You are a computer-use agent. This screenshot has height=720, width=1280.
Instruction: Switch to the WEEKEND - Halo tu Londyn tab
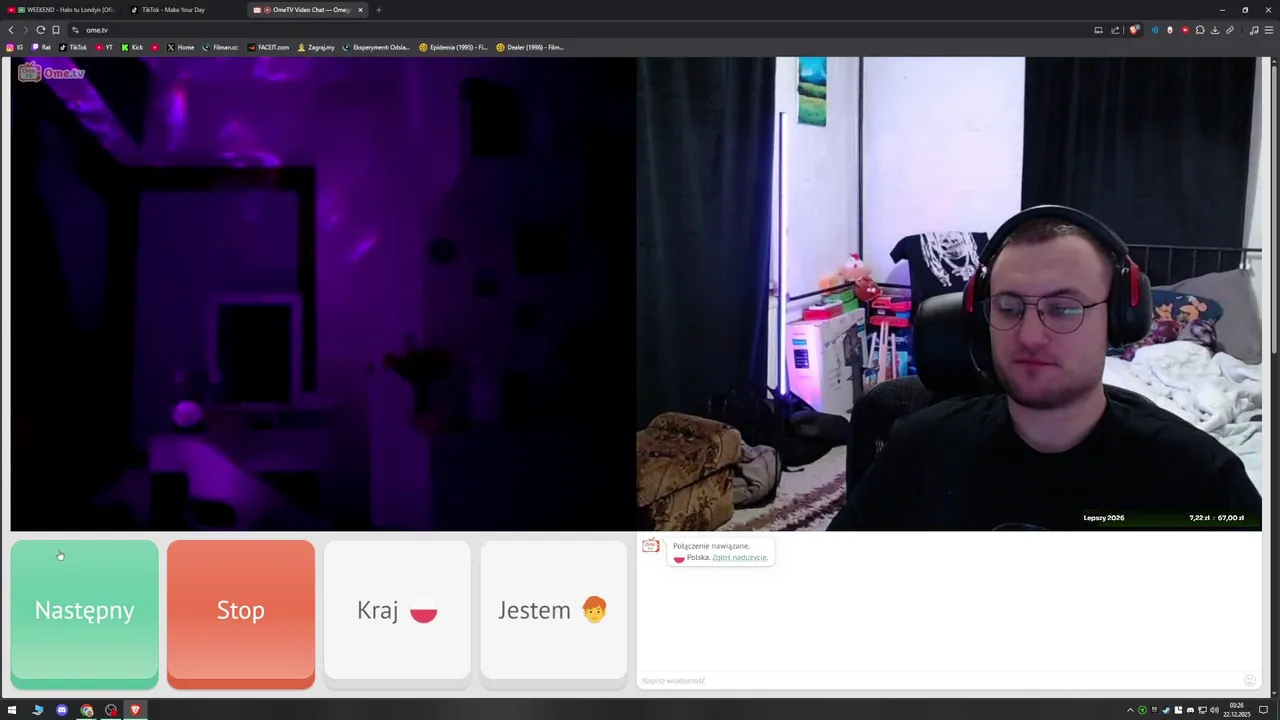[65, 10]
